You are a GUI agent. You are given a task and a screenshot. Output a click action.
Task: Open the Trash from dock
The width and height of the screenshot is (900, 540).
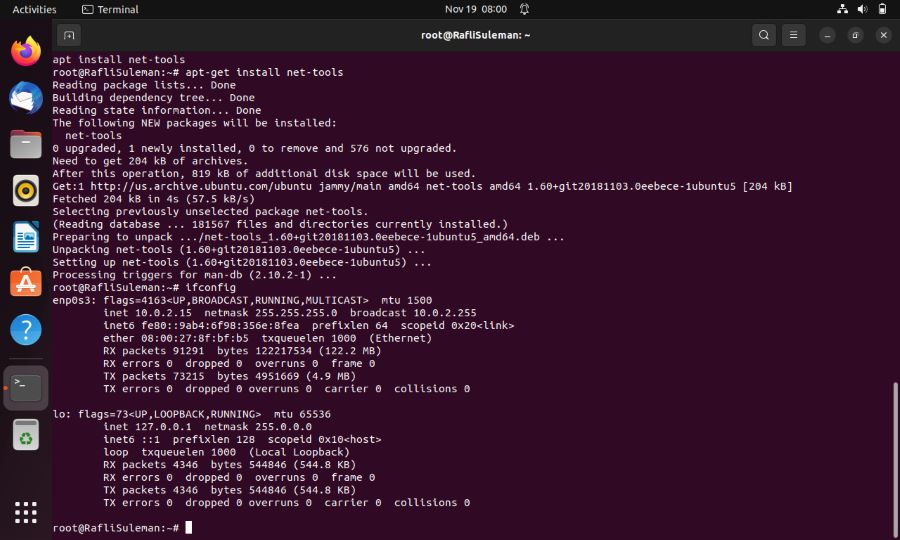(26, 434)
